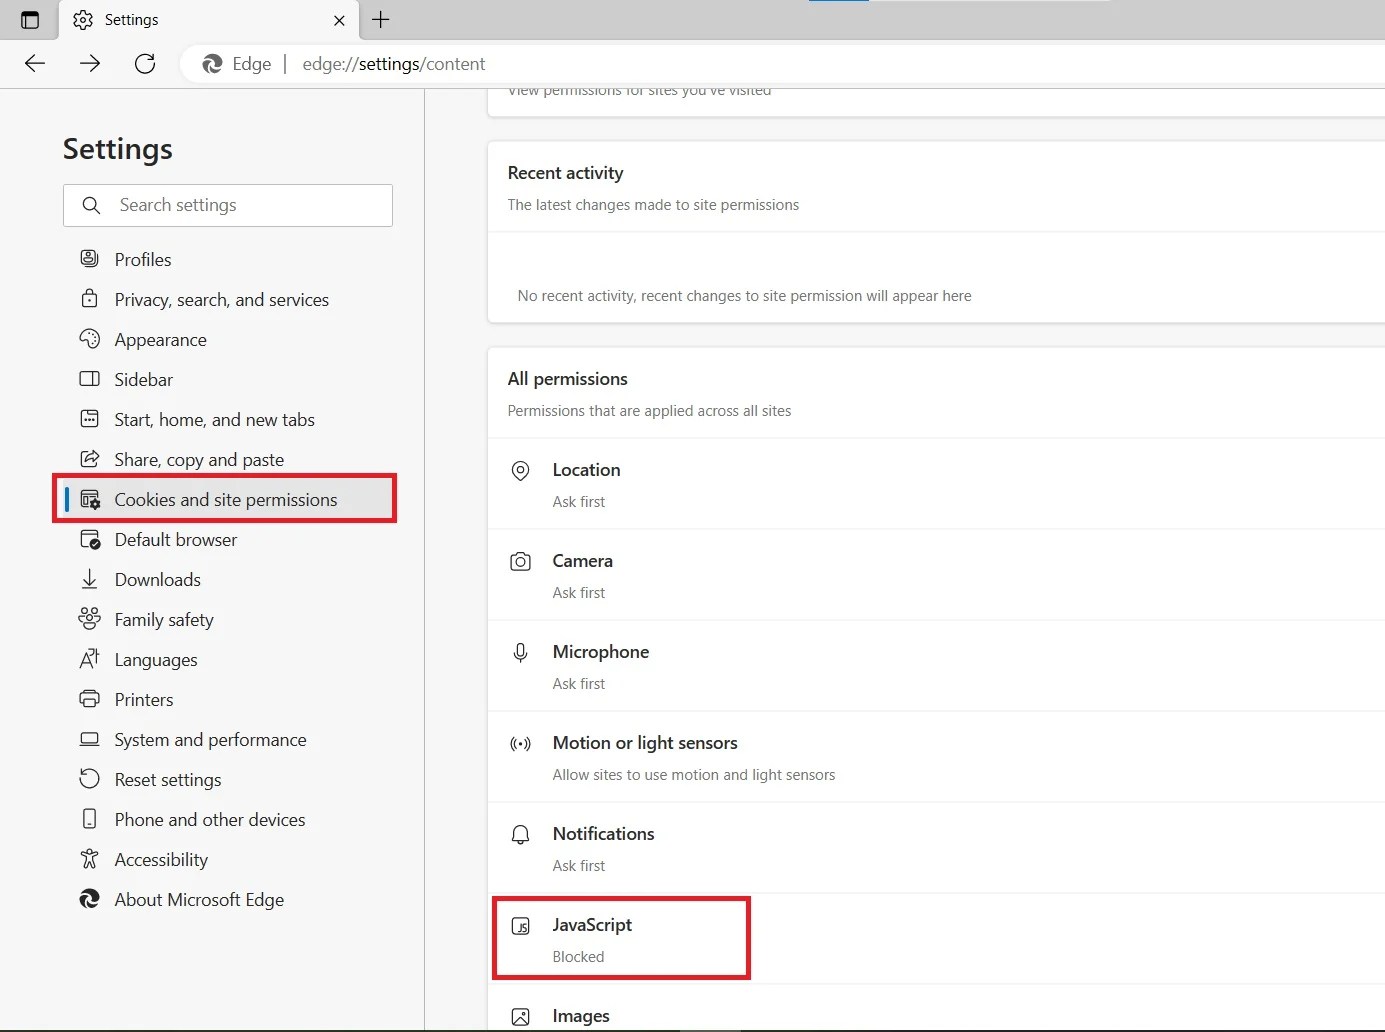
Task: Click the Cookies and site permissions sidebar icon
Action: tap(90, 499)
